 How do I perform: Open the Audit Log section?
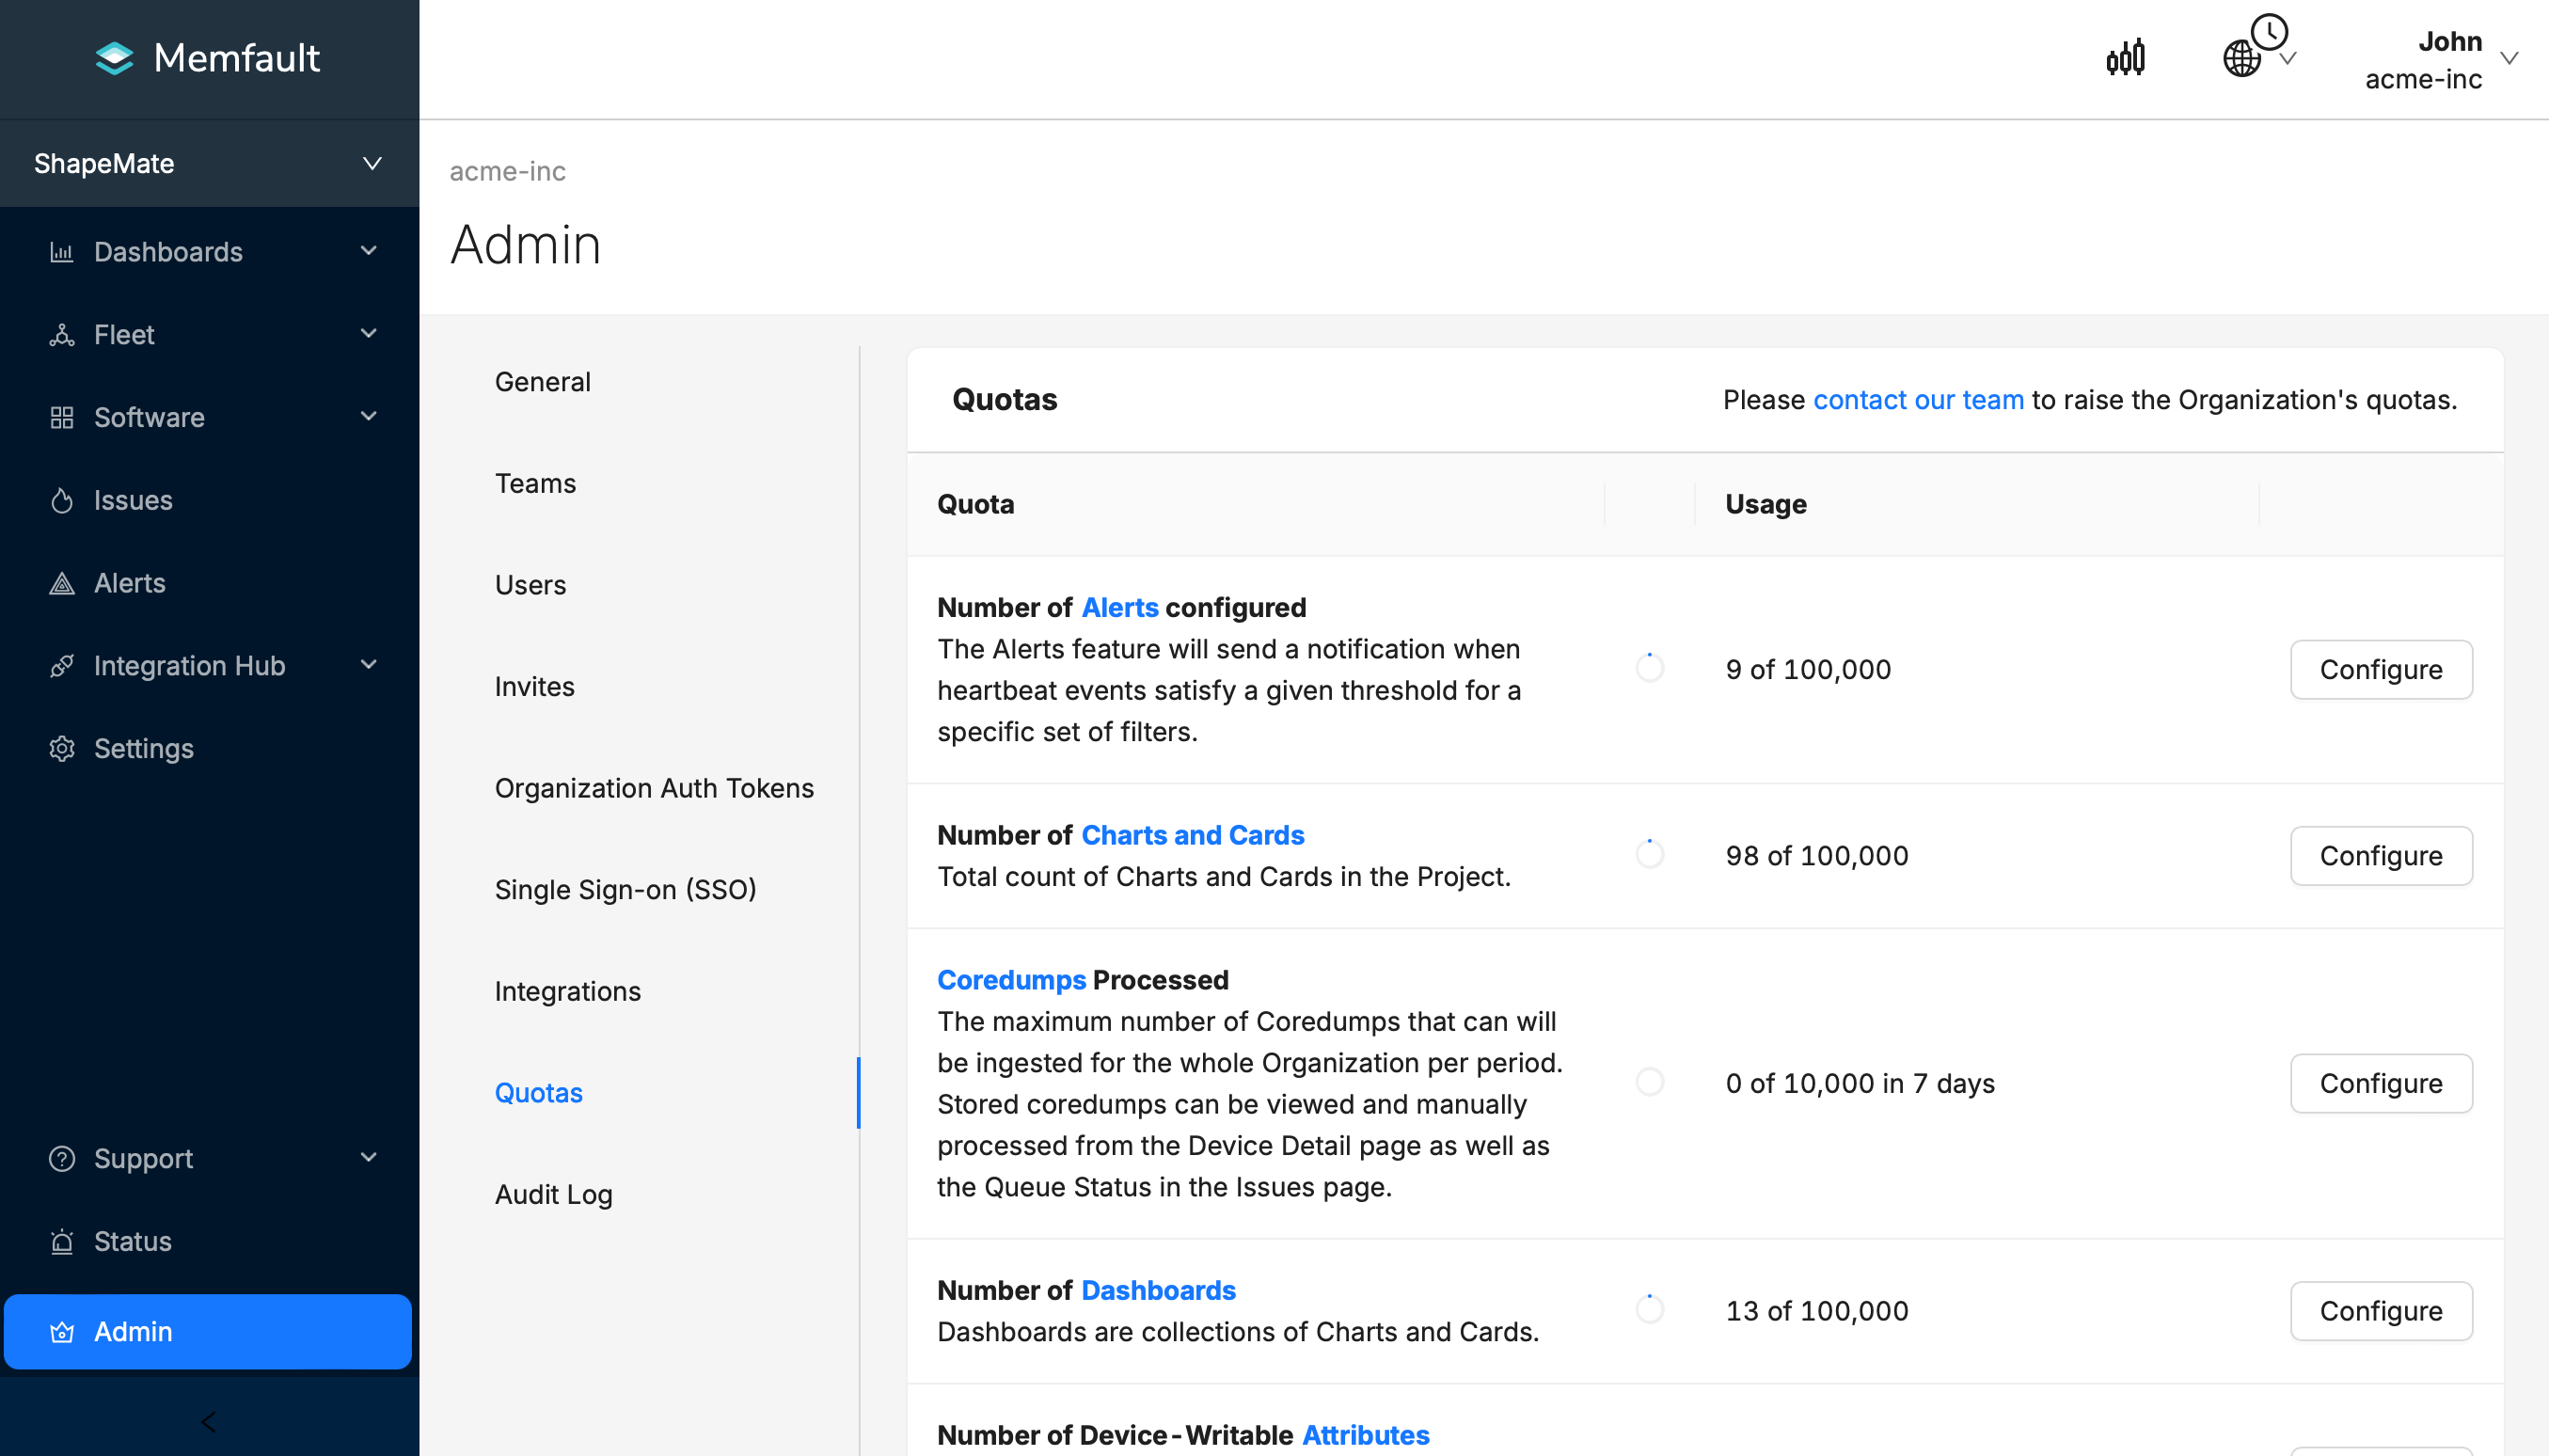click(554, 1193)
